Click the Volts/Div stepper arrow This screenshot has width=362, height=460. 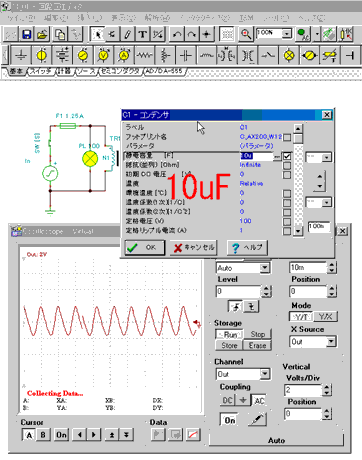point(327,389)
